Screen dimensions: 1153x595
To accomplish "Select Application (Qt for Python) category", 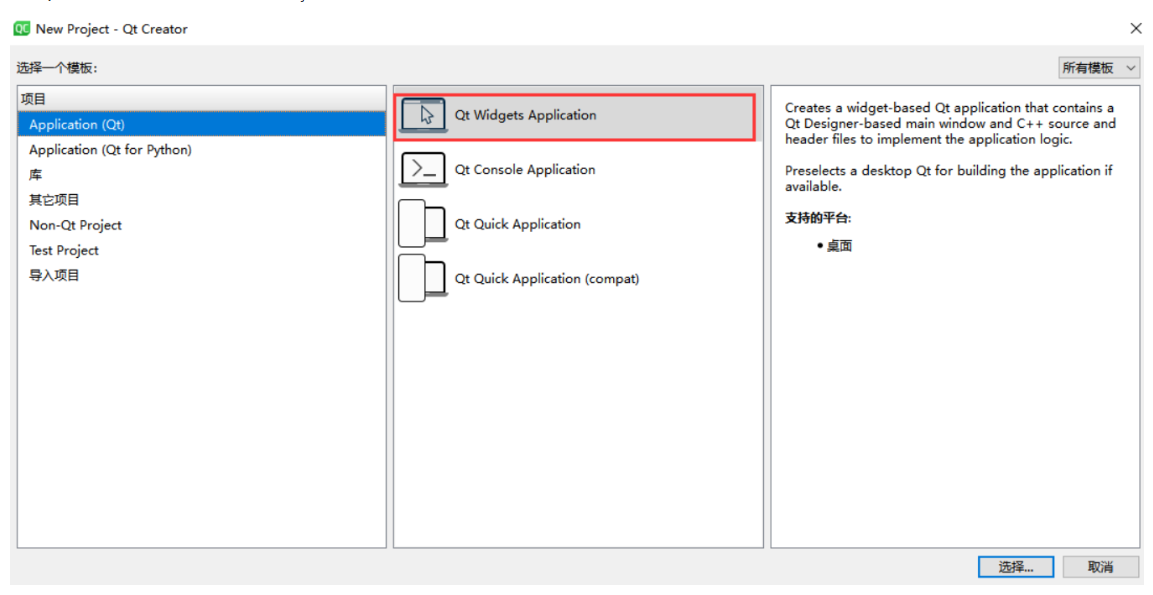I will click(x=201, y=149).
